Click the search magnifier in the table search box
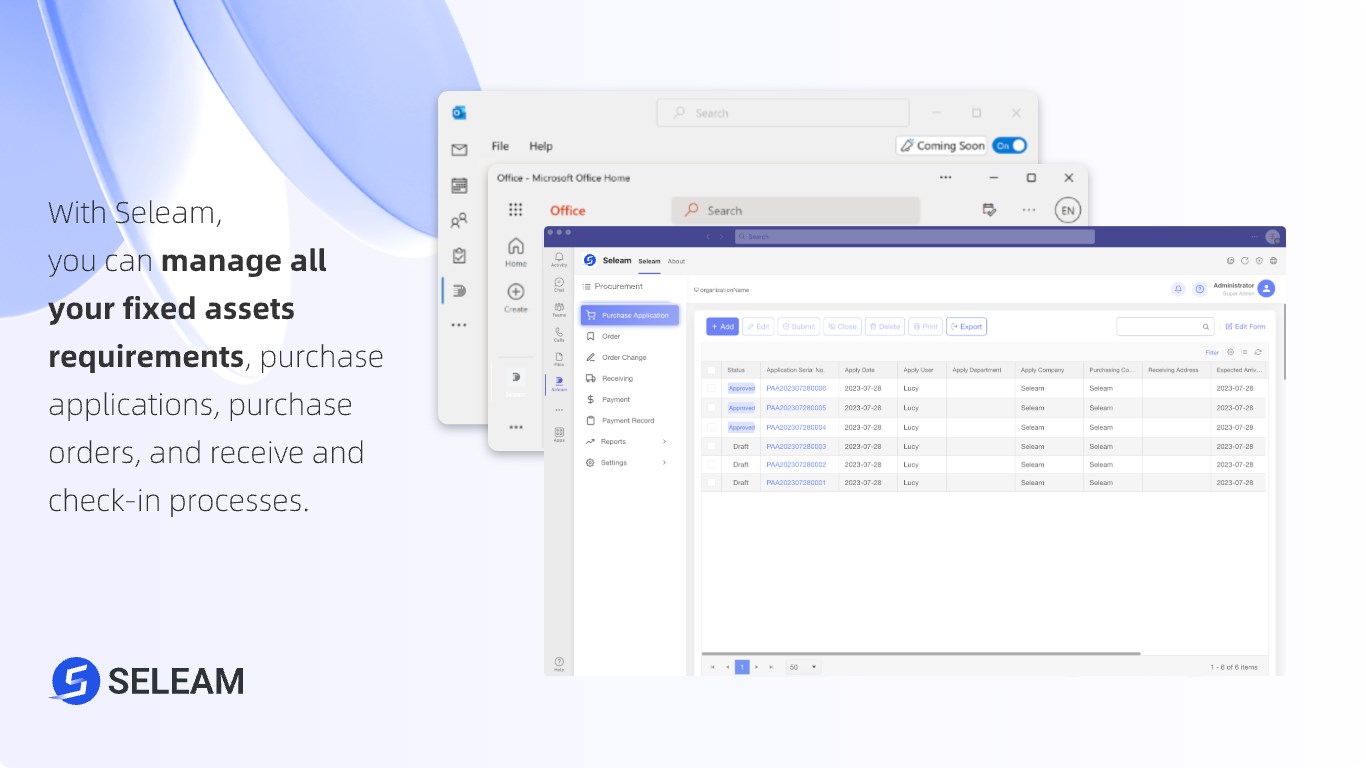This screenshot has width=1366, height=768. pos(1206,327)
